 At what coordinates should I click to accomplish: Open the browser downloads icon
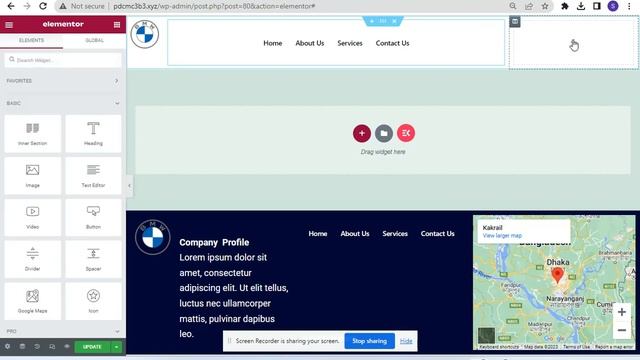pos(581,6)
